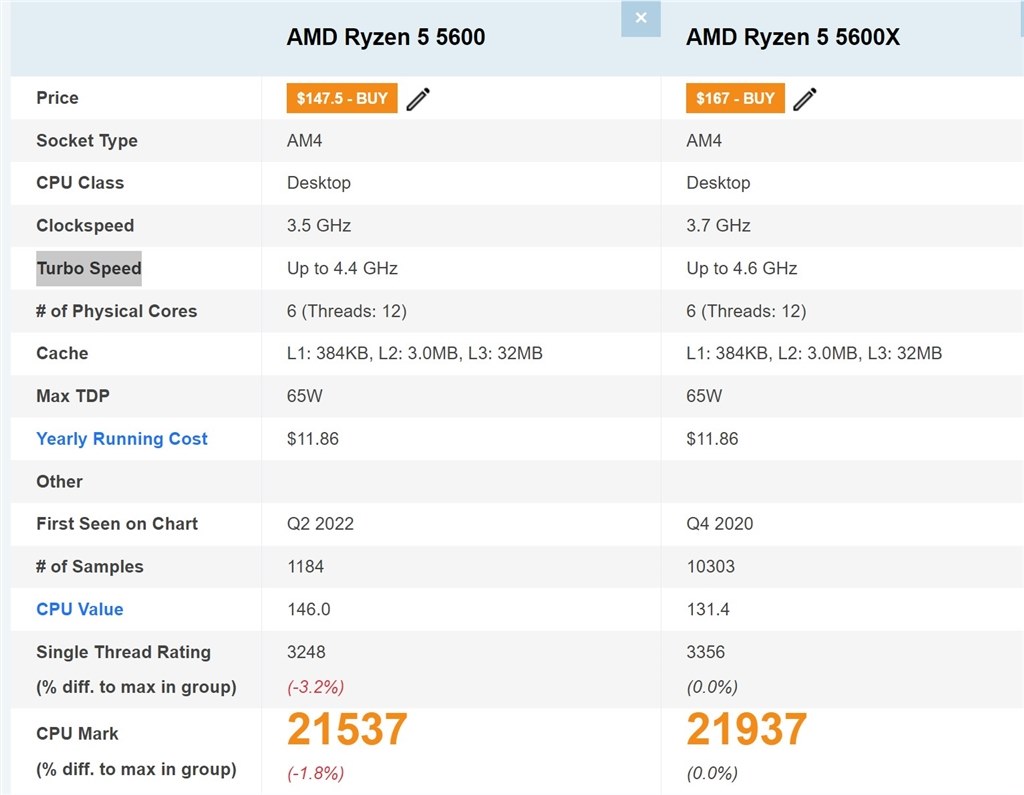Click the Price row label
The image size is (1024, 795).
click(57, 98)
